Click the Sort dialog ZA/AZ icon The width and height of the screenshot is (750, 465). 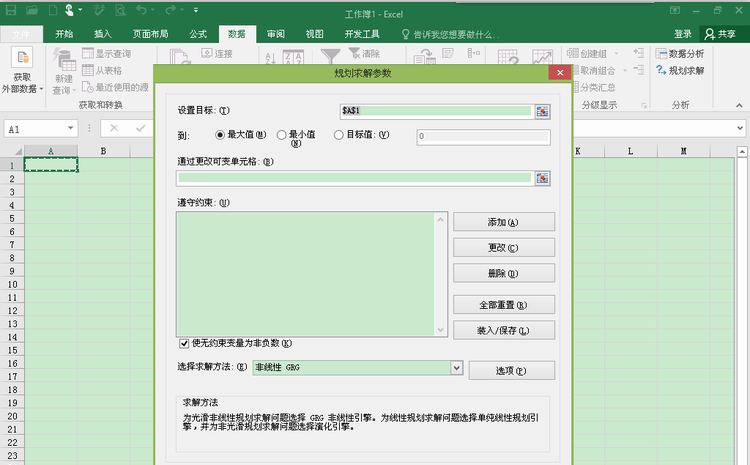pyautogui.click(x=293, y=57)
